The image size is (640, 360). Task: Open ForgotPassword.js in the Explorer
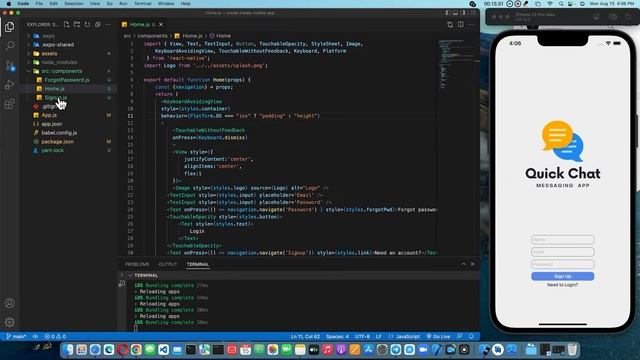tap(67, 80)
